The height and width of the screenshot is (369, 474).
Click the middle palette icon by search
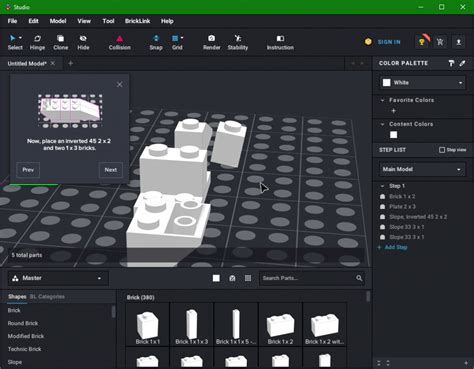(x=232, y=278)
